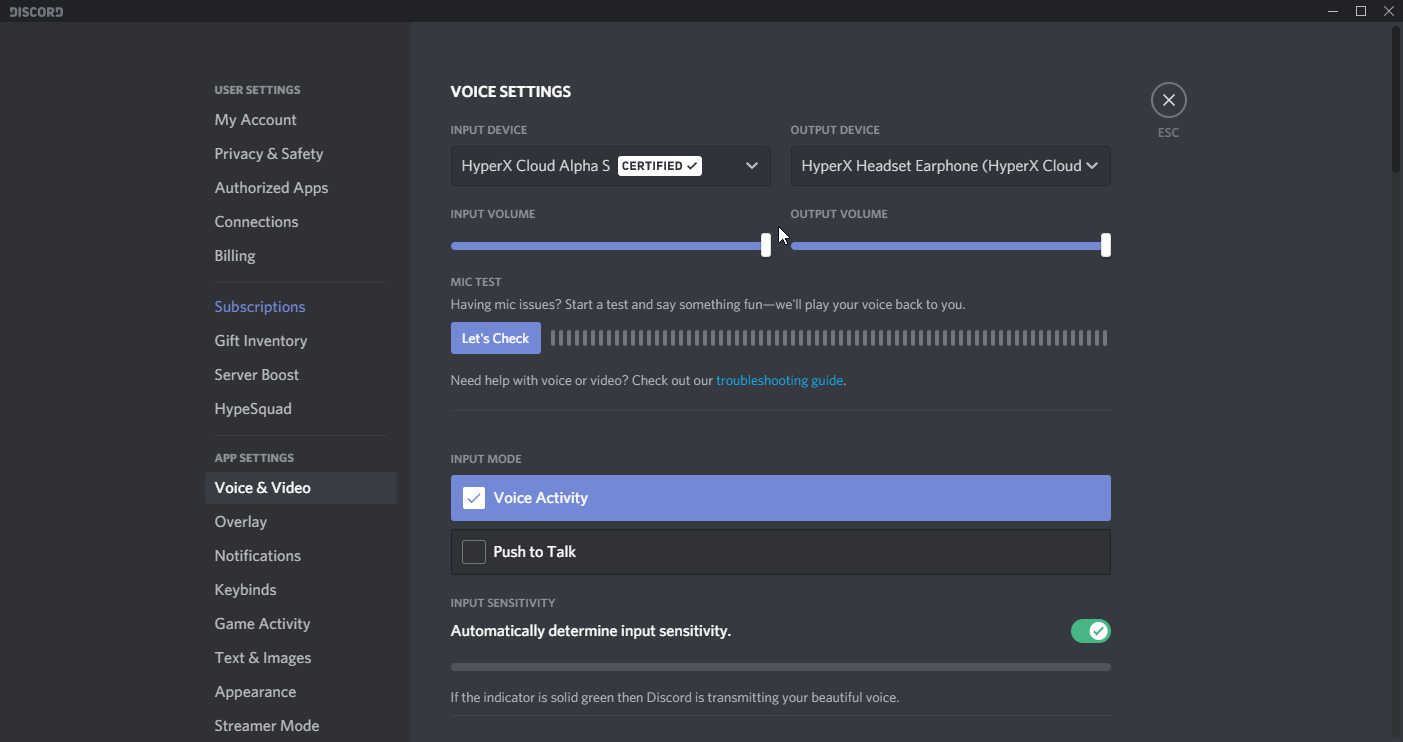Select the Push to Talk checkbox
The height and width of the screenshot is (742, 1403).
click(474, 552)
